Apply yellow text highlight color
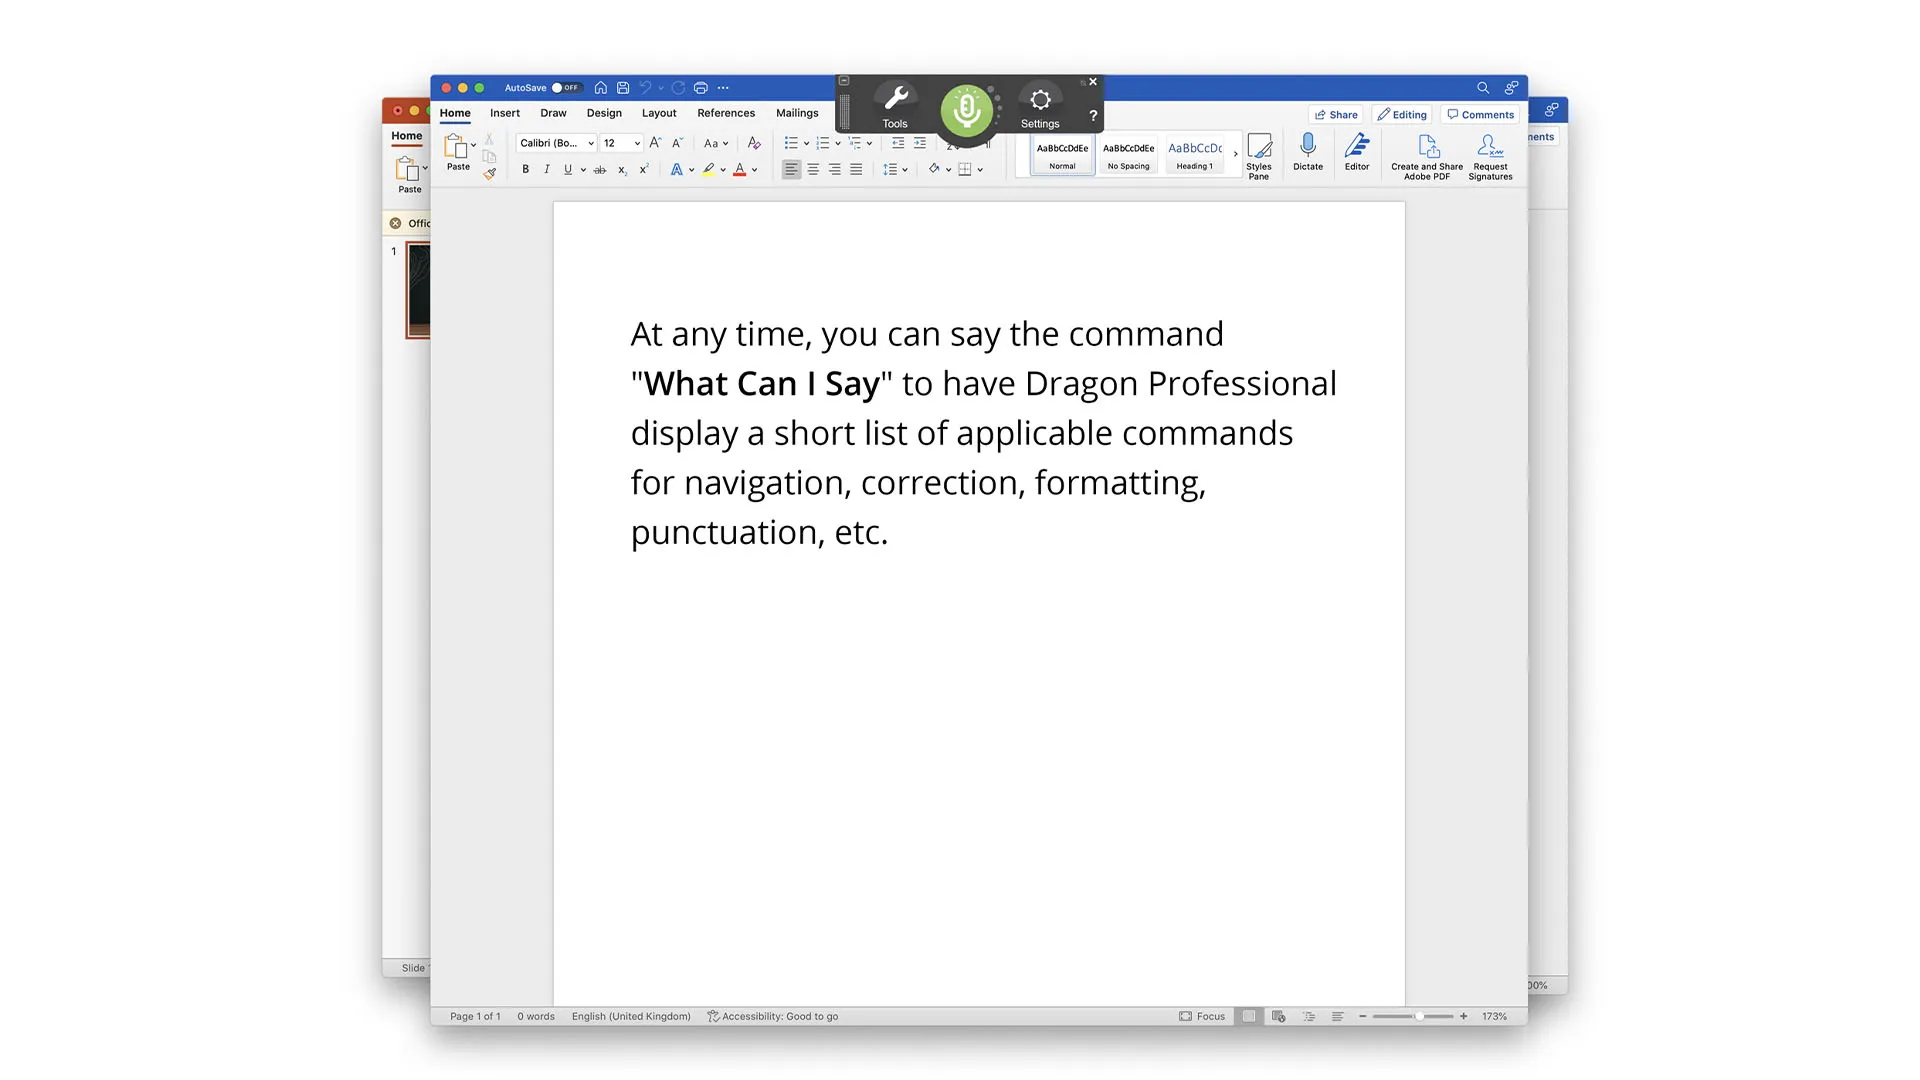Image resolution: width=1920 pixels, height=1080 pixels. [708, 170]
